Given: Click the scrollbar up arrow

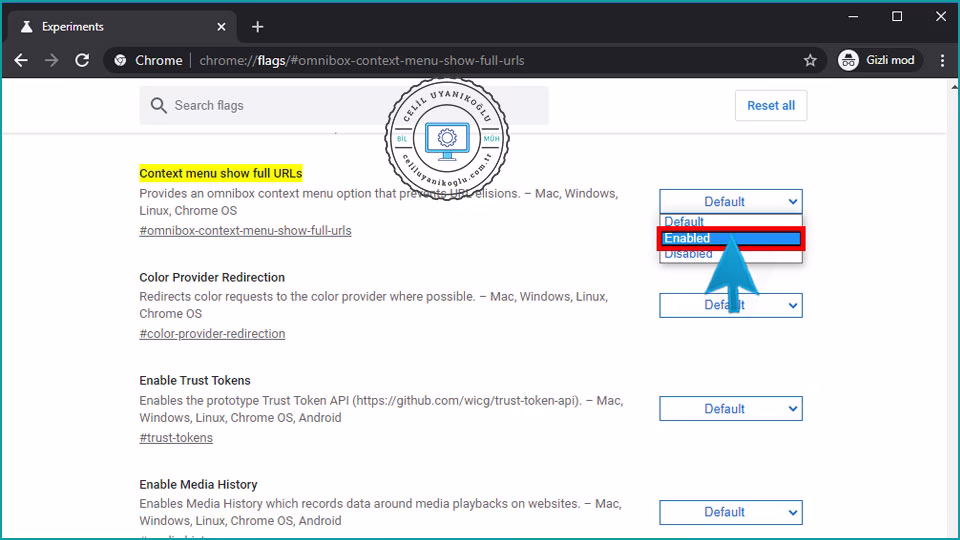Looking at the screenshot, I should pyautogui.click(x=954, y=87).
